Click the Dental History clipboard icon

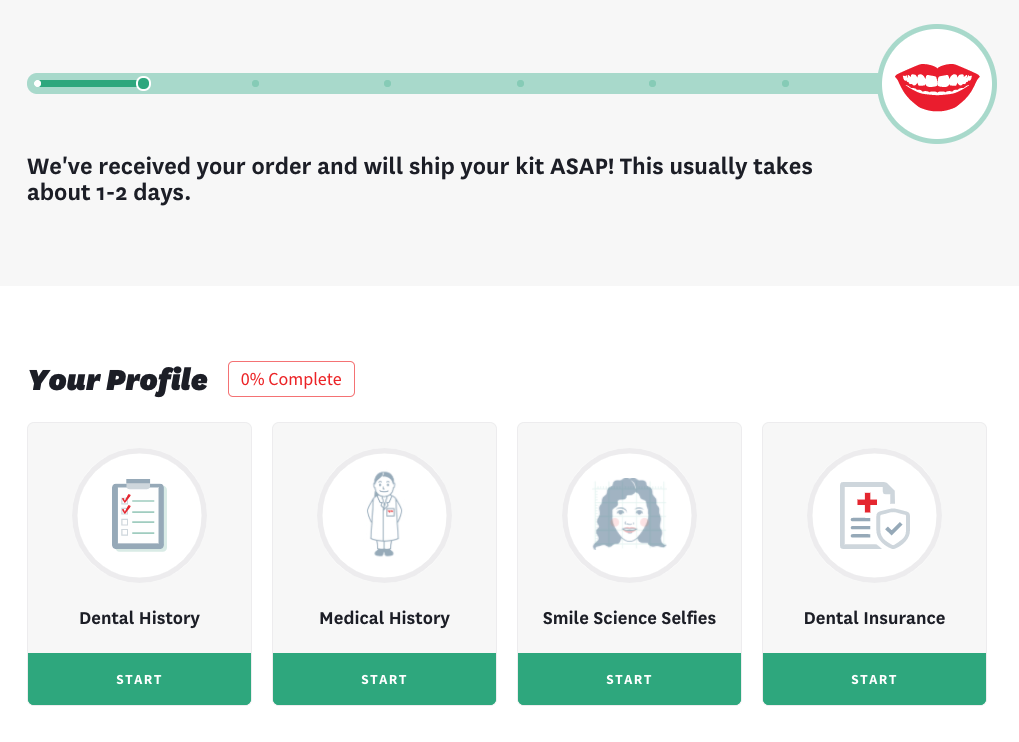139,515
